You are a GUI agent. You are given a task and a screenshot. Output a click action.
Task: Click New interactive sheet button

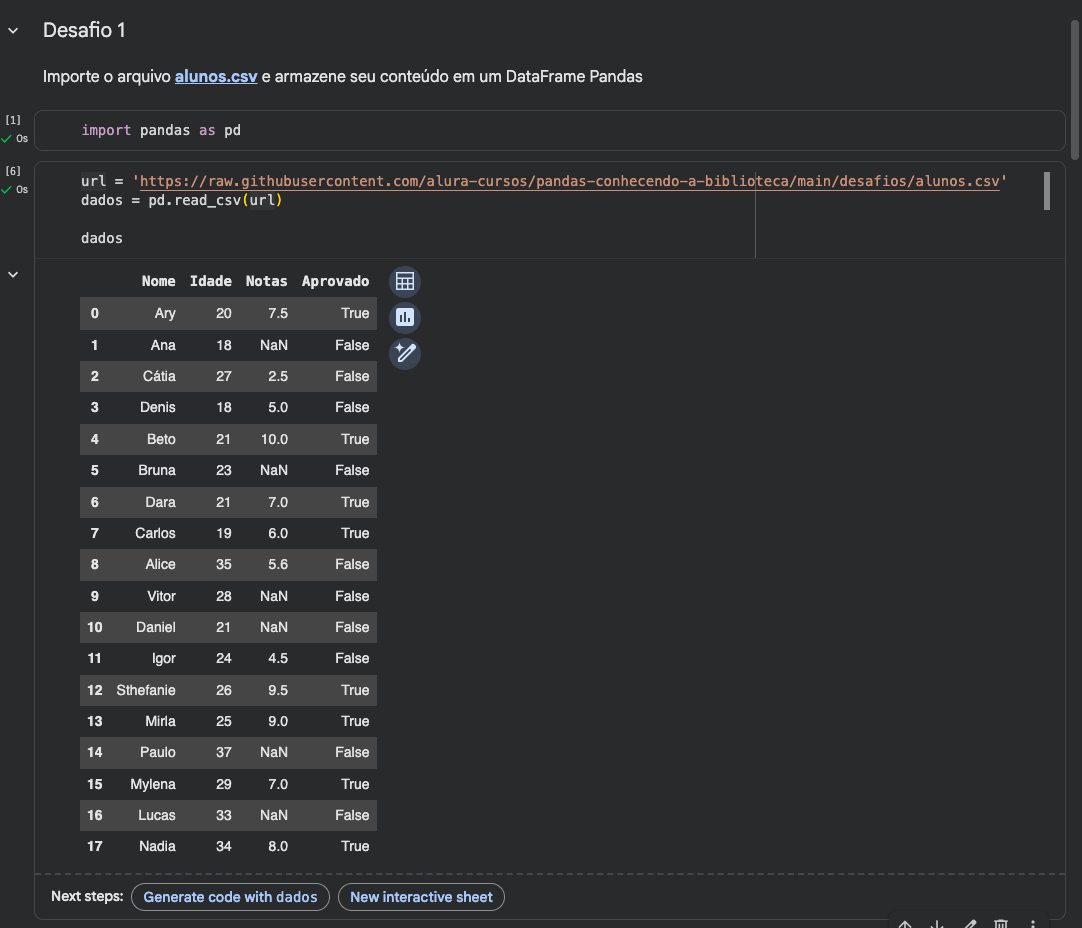point(421,897)
